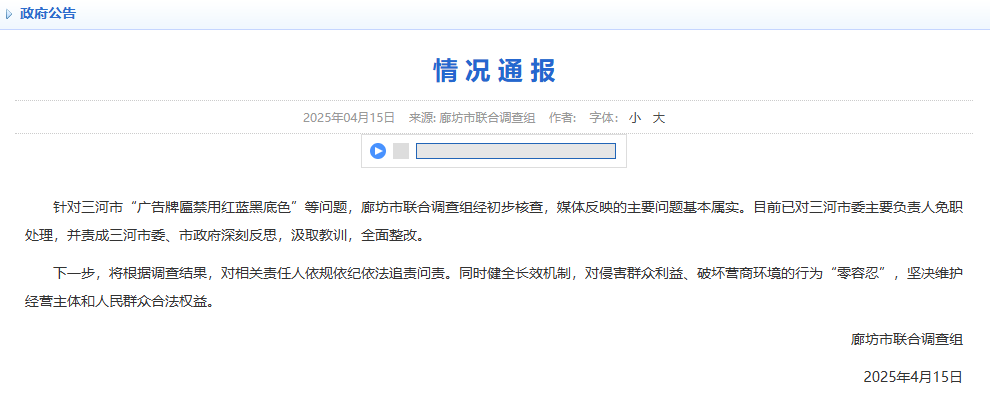Click the headline 情况通报

[x=495, y=70]
